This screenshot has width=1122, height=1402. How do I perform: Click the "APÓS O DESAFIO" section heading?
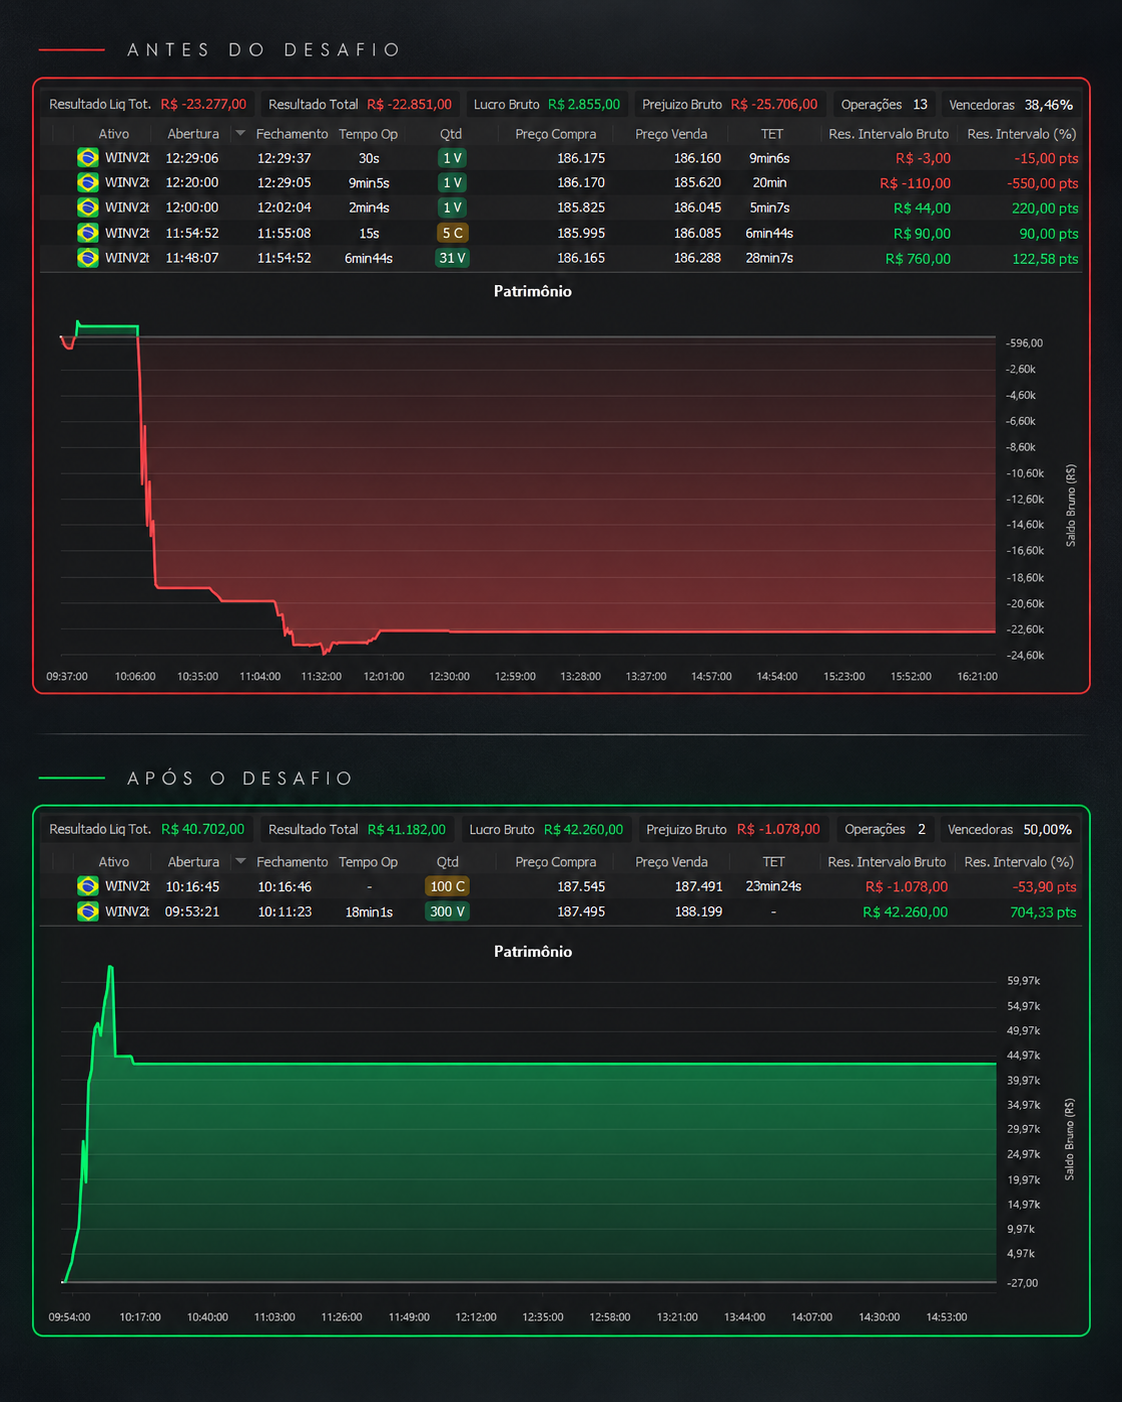[x=240, y=778]
